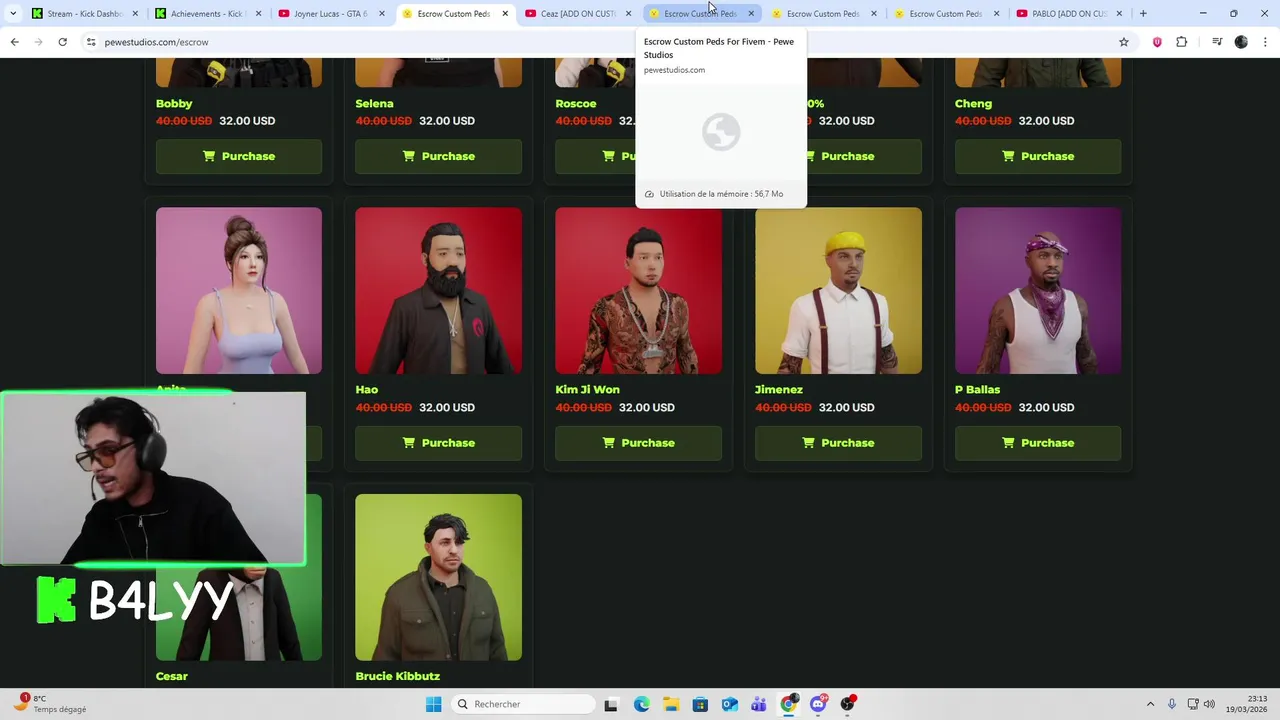Switch to the Ceaz [ADD ON CUSTOM] tab
This screenshot has height=720, width=1280.
pyautogui.click(x=578, y=13)
